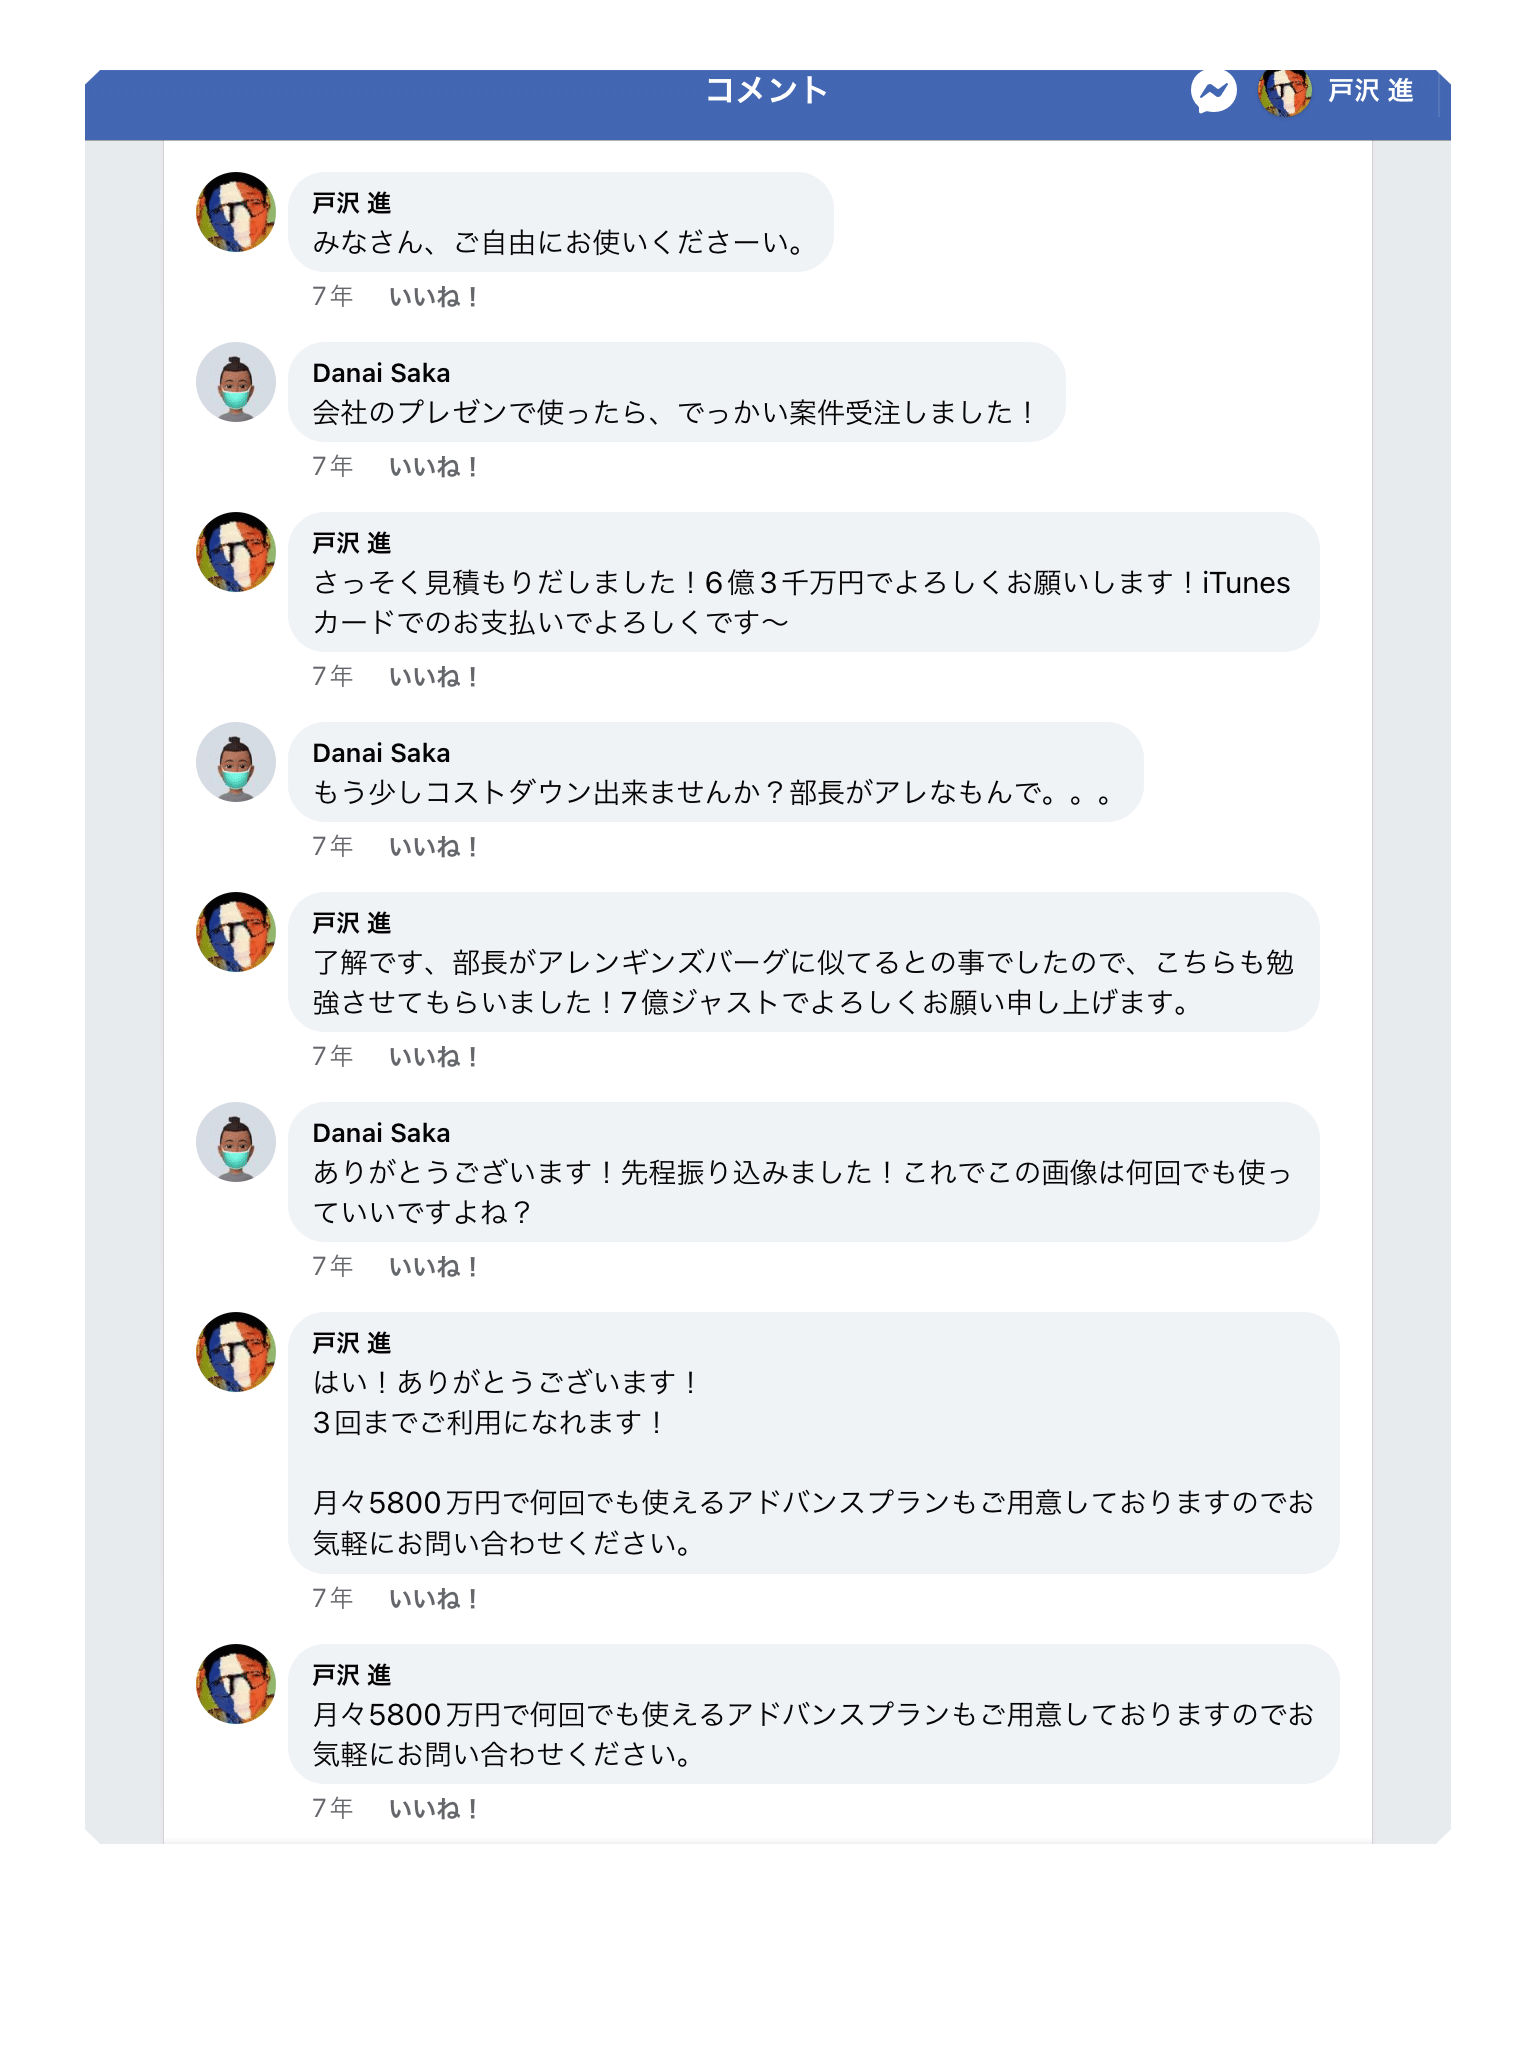The width and height of the screenshot is (1536, 2048).
Task: Click 戸沢 進's avatar beside the ご自由にお使いください comment
Action: coord(236,212)
